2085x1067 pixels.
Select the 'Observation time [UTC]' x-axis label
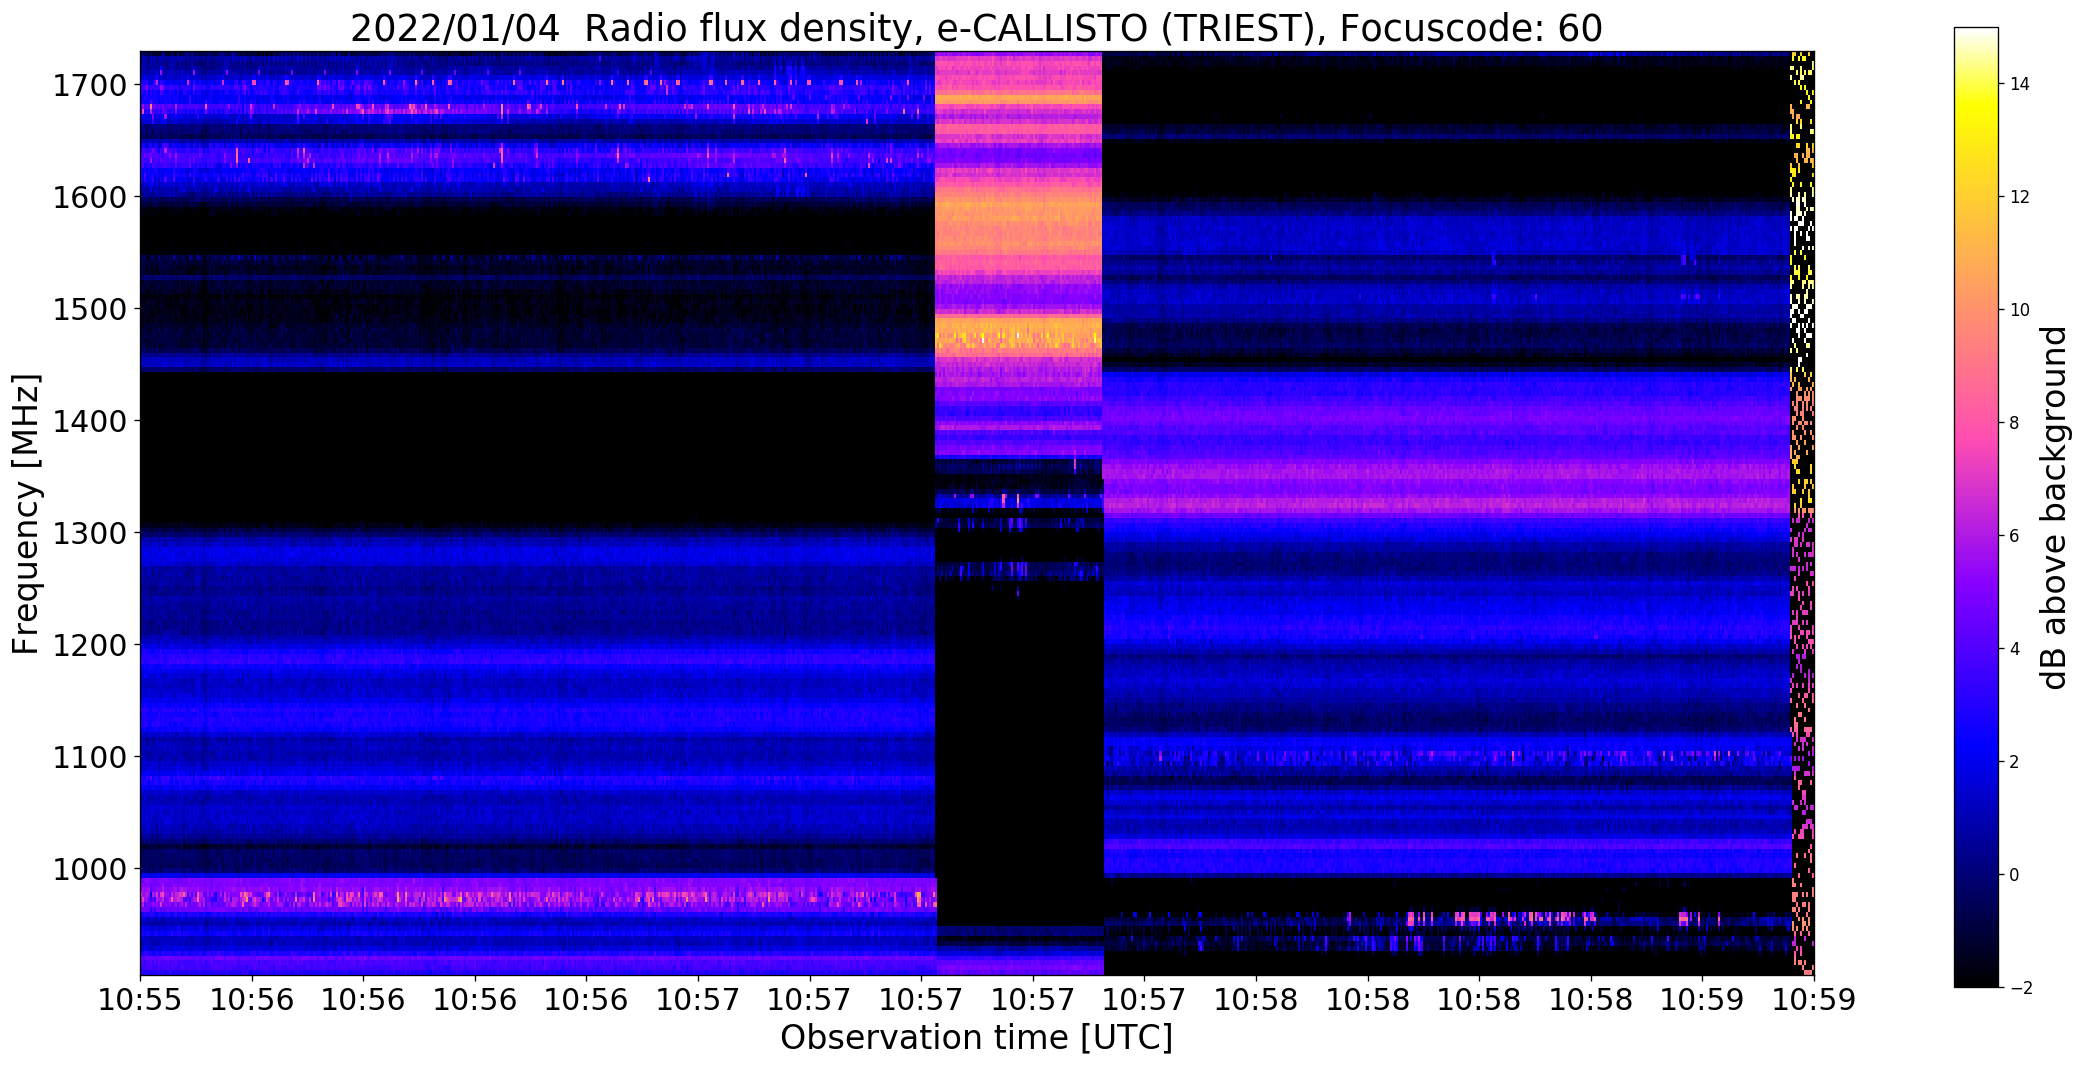tap(976, 1038)
